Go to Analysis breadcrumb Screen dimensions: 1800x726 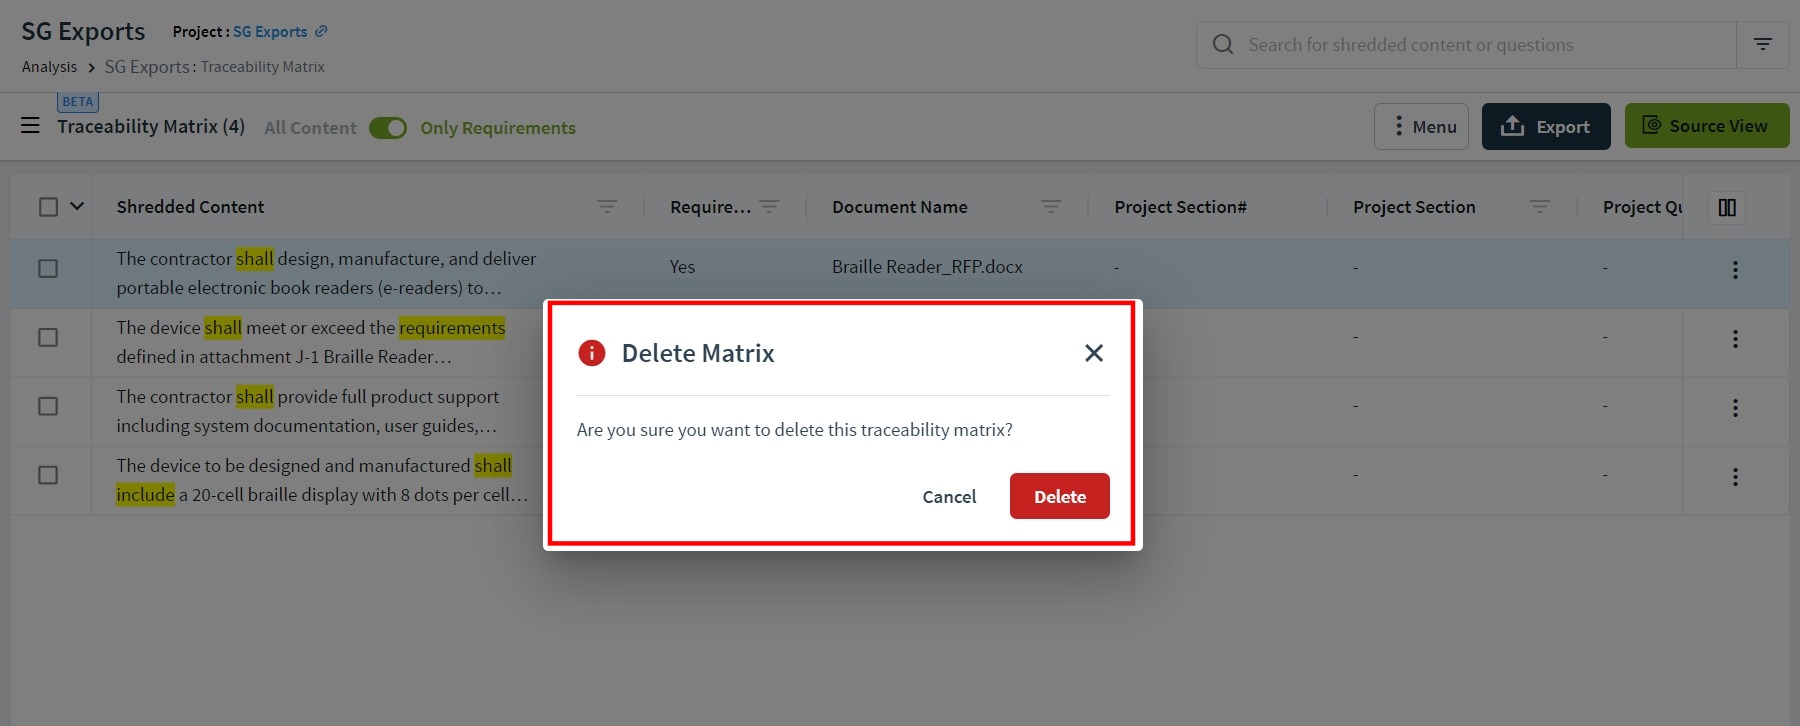click(49, 67)
